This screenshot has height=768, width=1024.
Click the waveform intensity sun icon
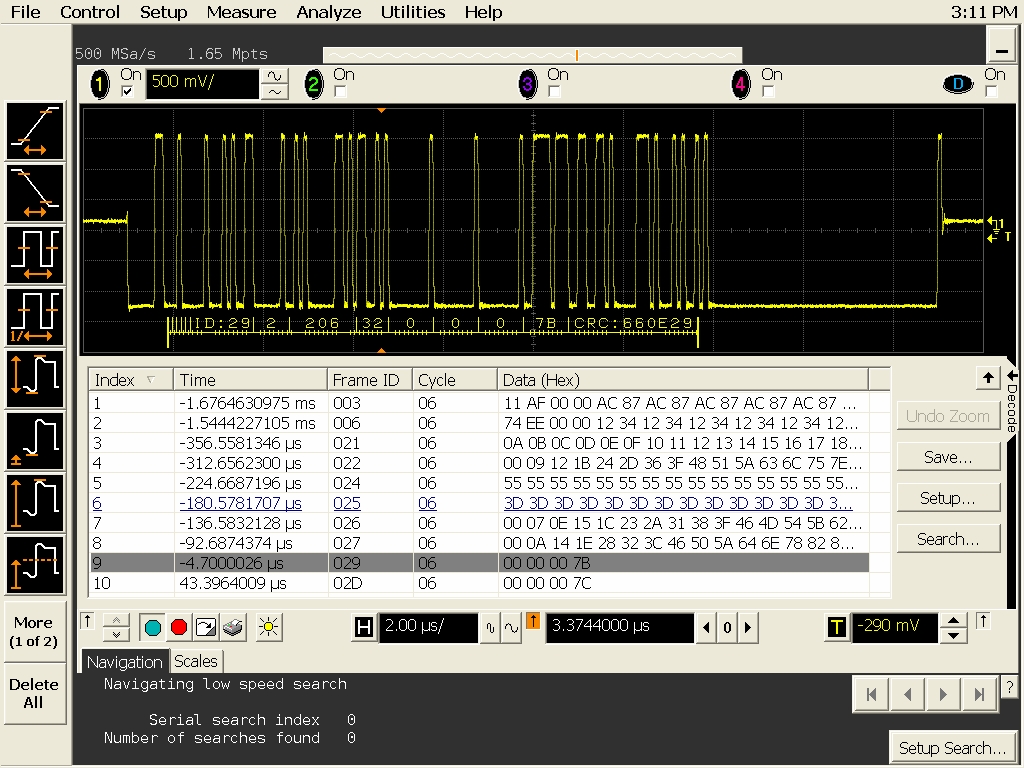click(x=267, y=628)
